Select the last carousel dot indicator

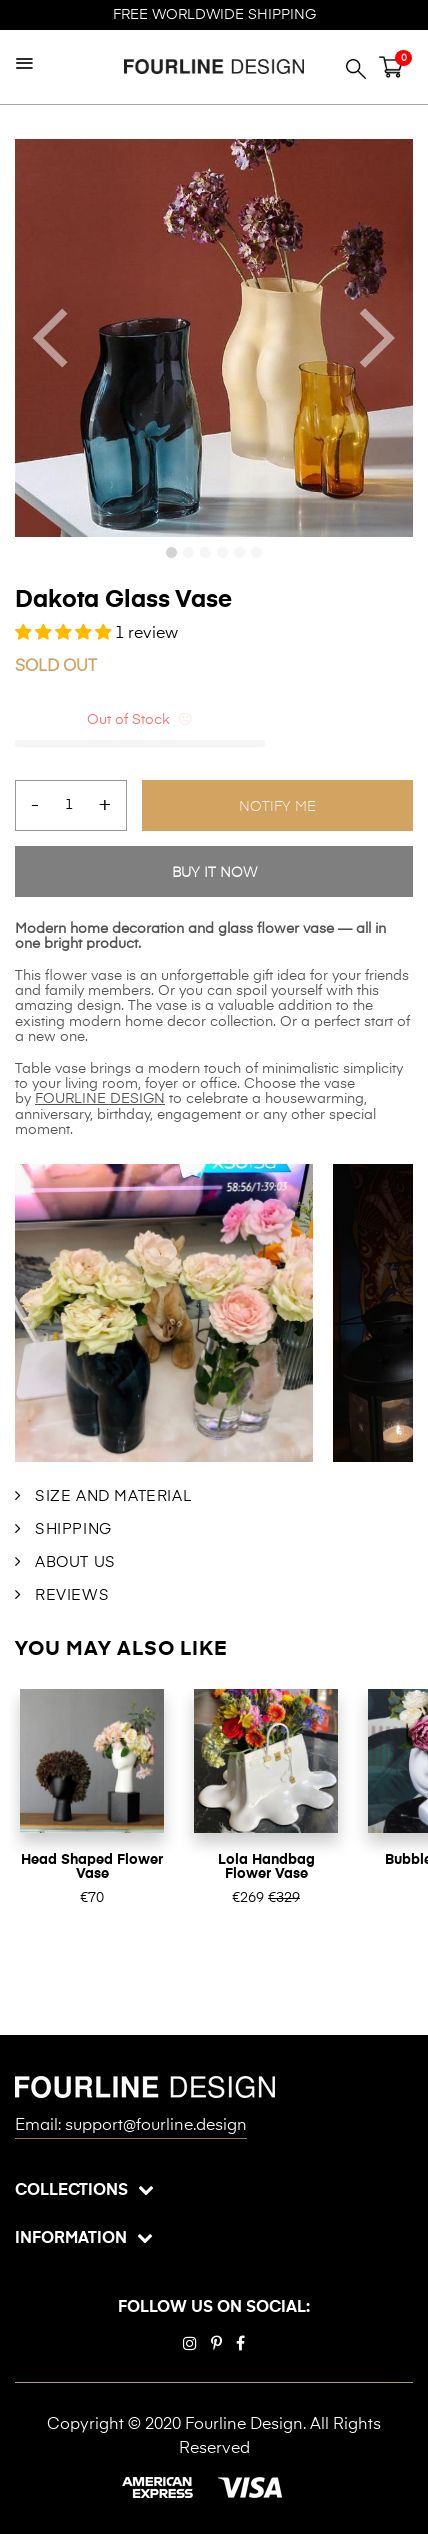(256, 552)
